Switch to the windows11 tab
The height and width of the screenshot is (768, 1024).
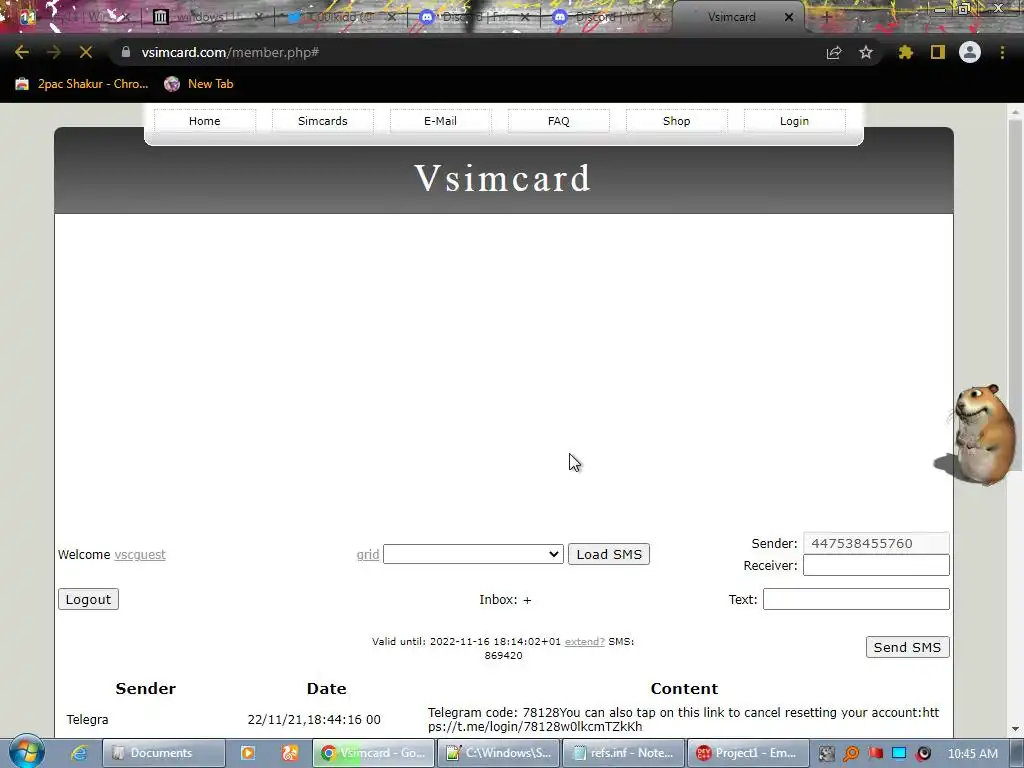206,17
